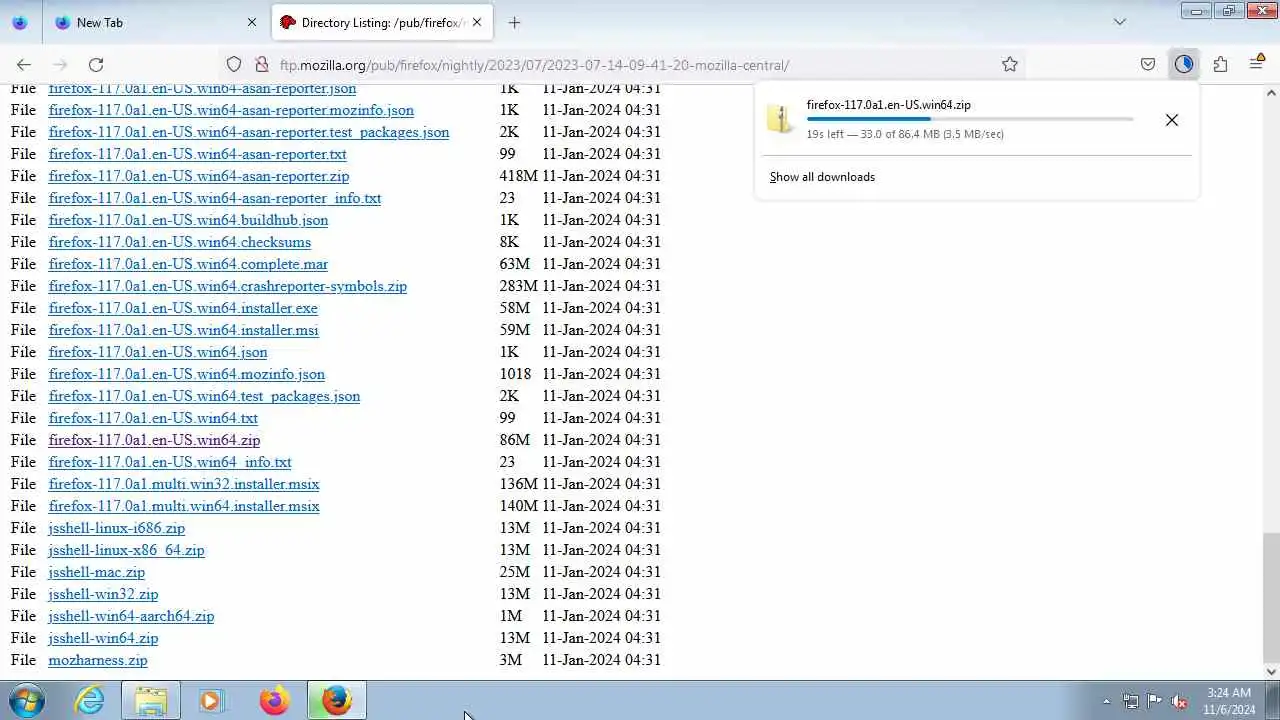Click the muted volume tray icon
This screenshot has height=720, width=1280.
1180,701
